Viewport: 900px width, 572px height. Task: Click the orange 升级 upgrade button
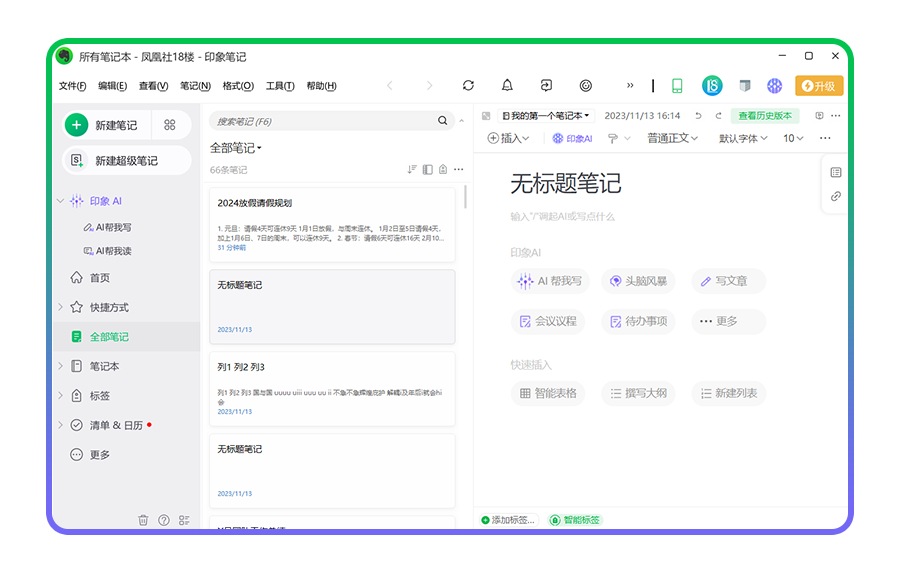coord(819,85)
